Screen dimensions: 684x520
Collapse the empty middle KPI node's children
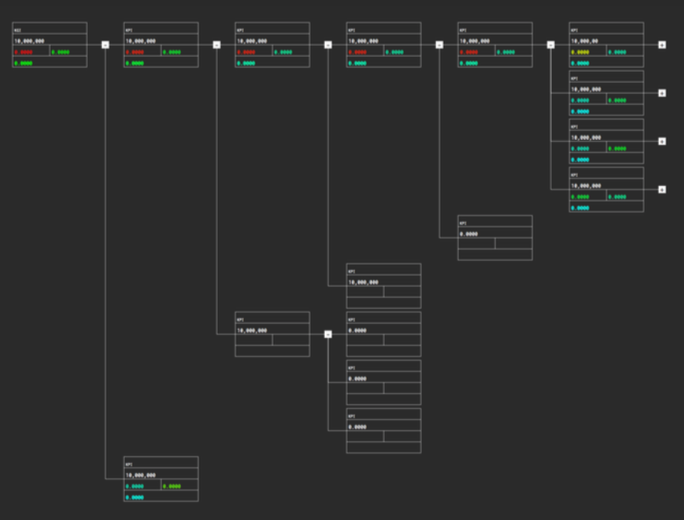328,334
